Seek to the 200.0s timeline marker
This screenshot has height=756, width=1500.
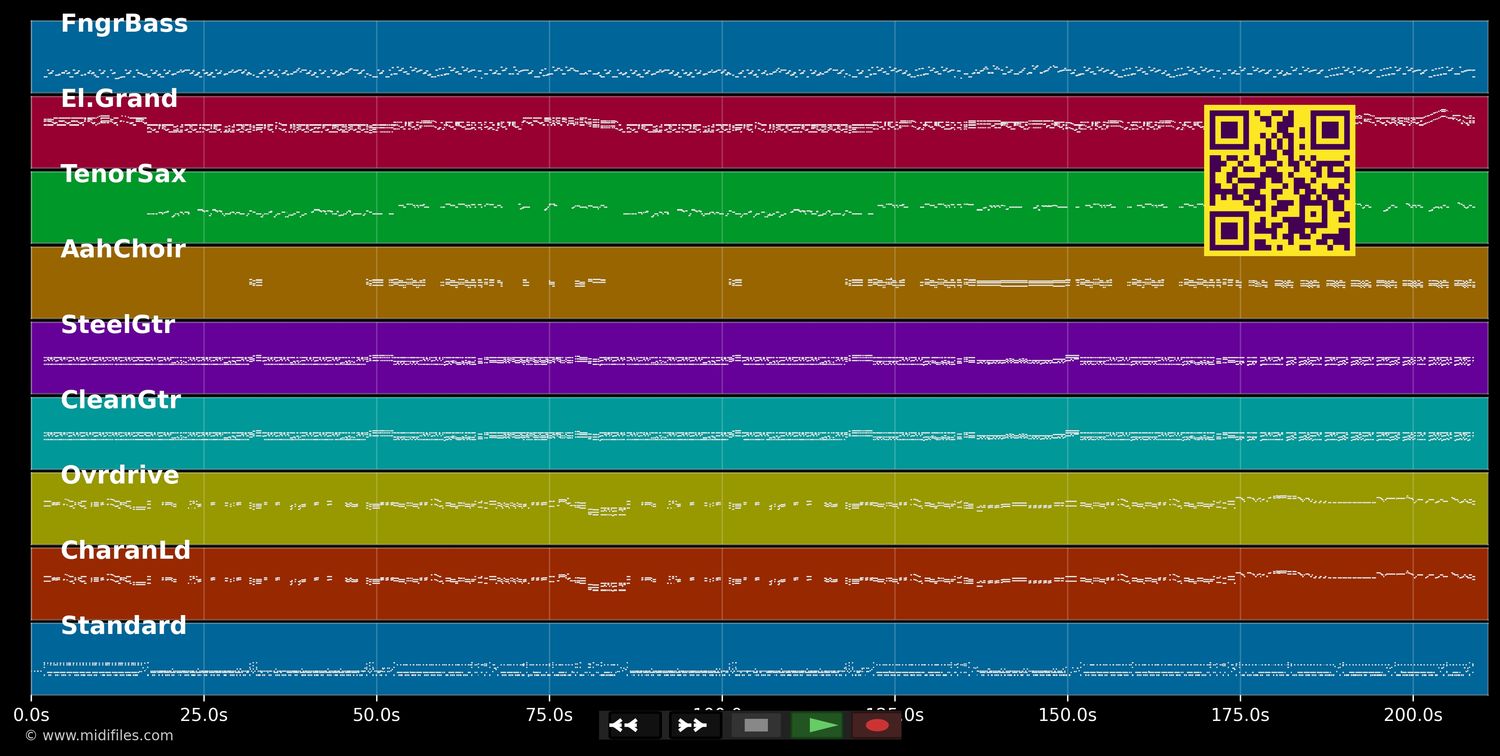1412,715
